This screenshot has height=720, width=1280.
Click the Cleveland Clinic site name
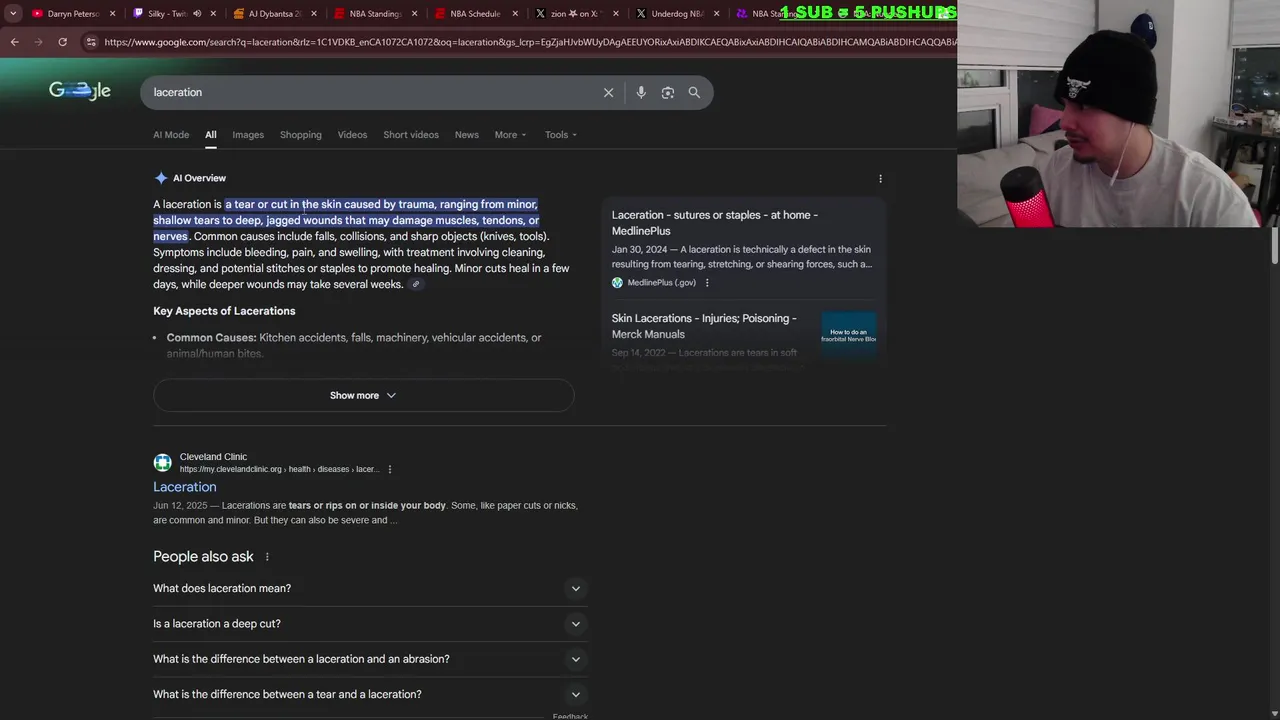213,457
